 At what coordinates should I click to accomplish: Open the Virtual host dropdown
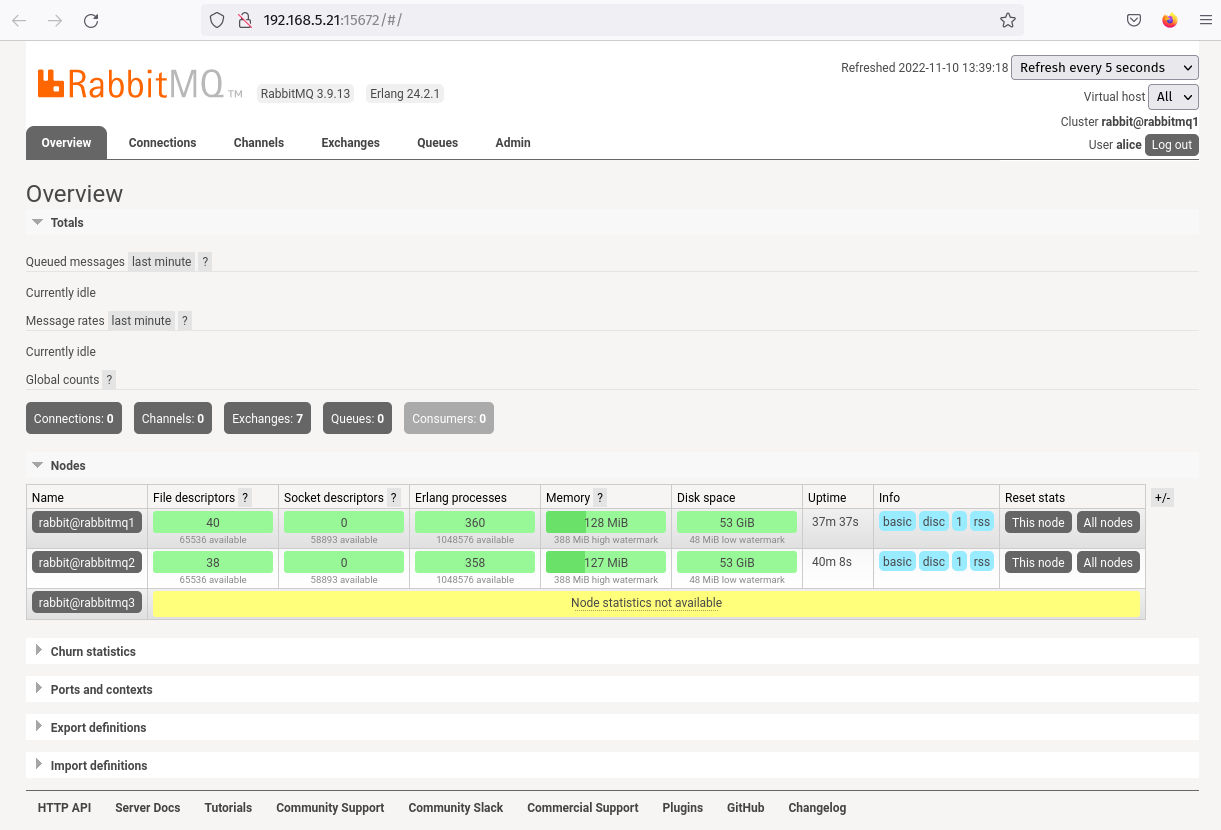pyautogui.click(x=1173, y=97)
